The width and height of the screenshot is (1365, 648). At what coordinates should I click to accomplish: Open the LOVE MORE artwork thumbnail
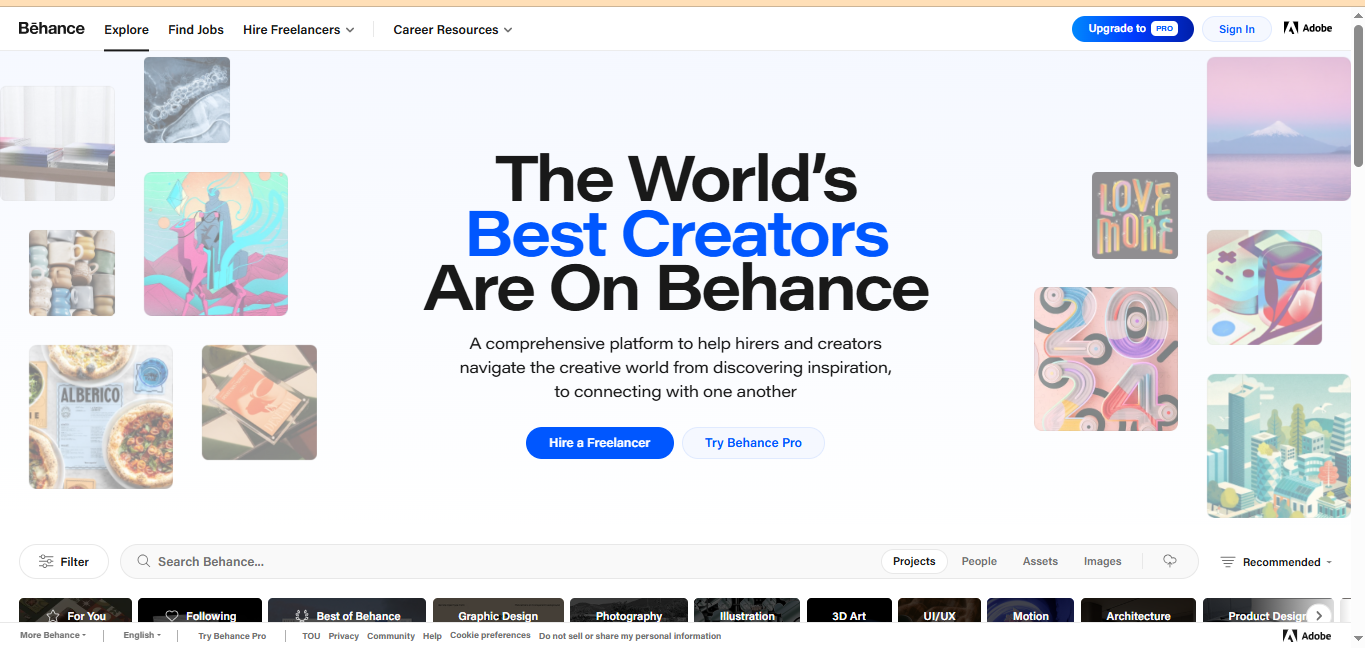[x=1135, y=215]
